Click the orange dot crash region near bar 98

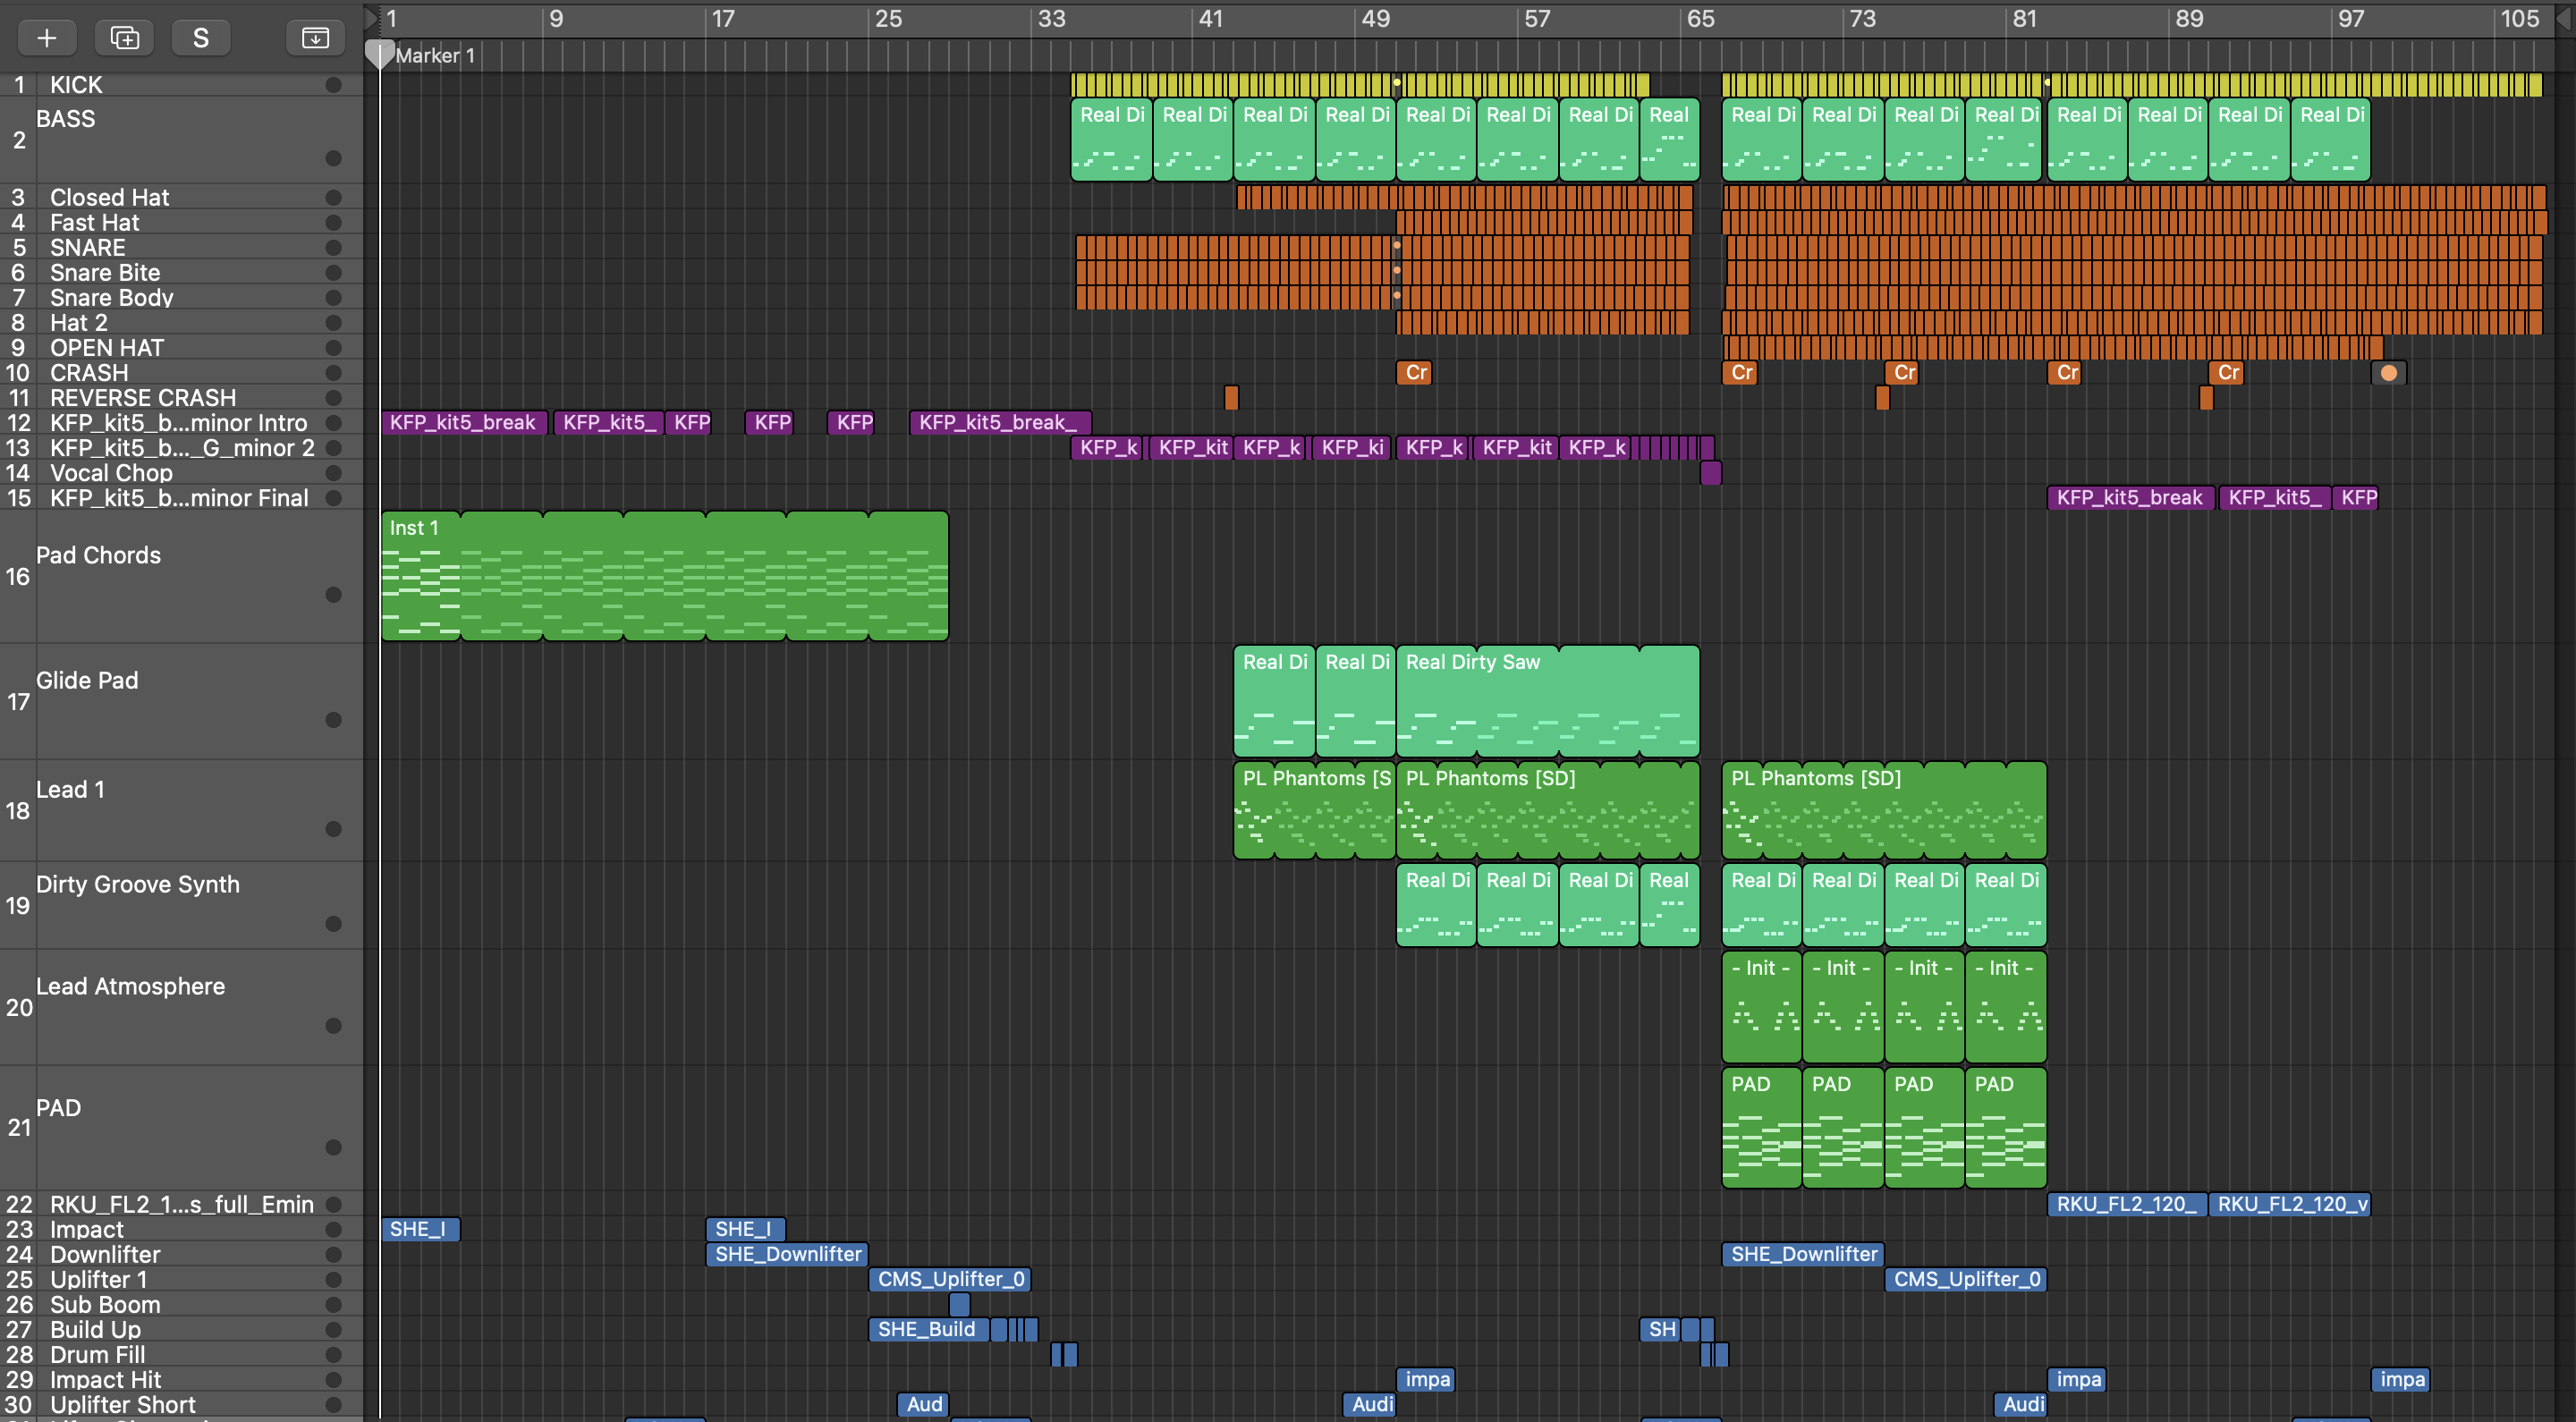pyautogui.click(x=2388, y=373)
